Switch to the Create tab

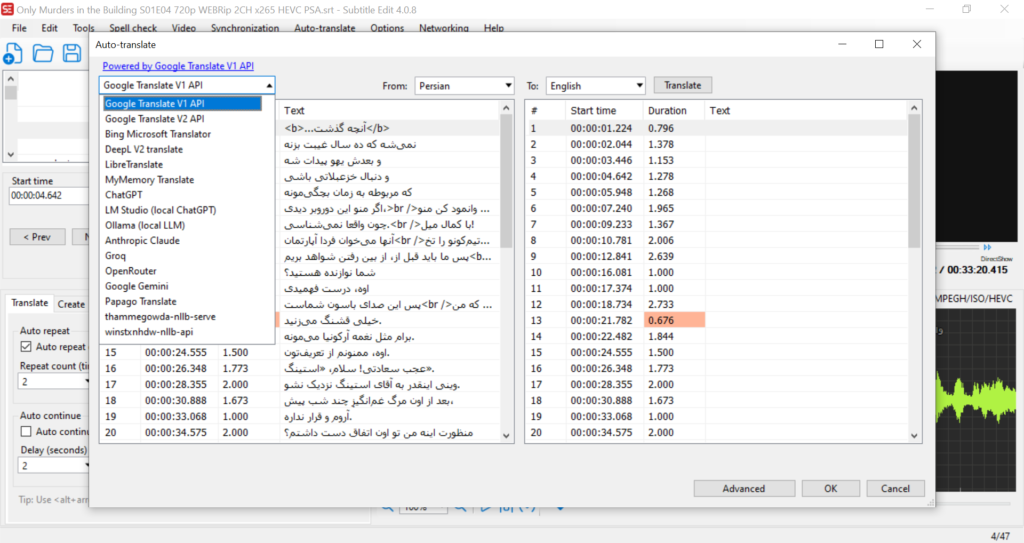tap(70, 304)
